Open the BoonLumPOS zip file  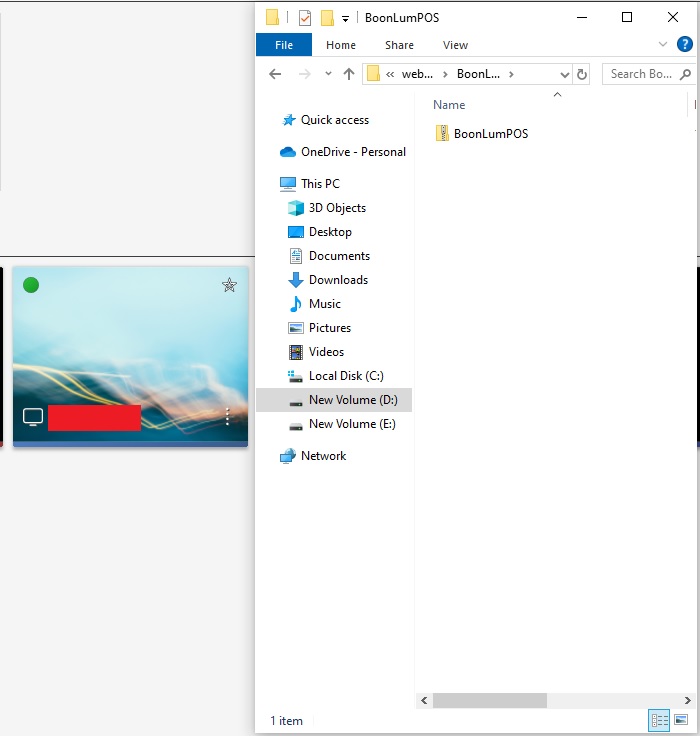pyautogui.click(x=490, y=133)
